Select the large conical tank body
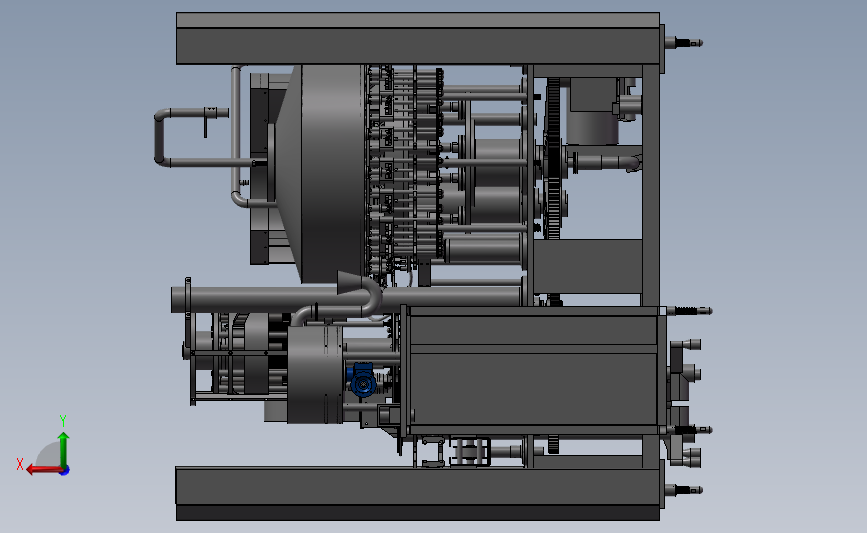Viewport: 867px width, 533px height. (x=321, y=174)
